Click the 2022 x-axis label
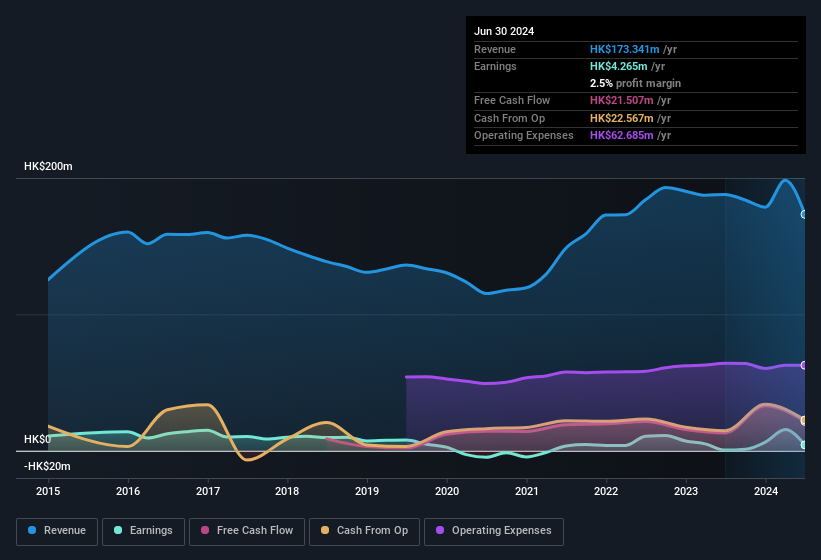The width and height of the screenshot is (821, 560). click(x=606, y=491)
